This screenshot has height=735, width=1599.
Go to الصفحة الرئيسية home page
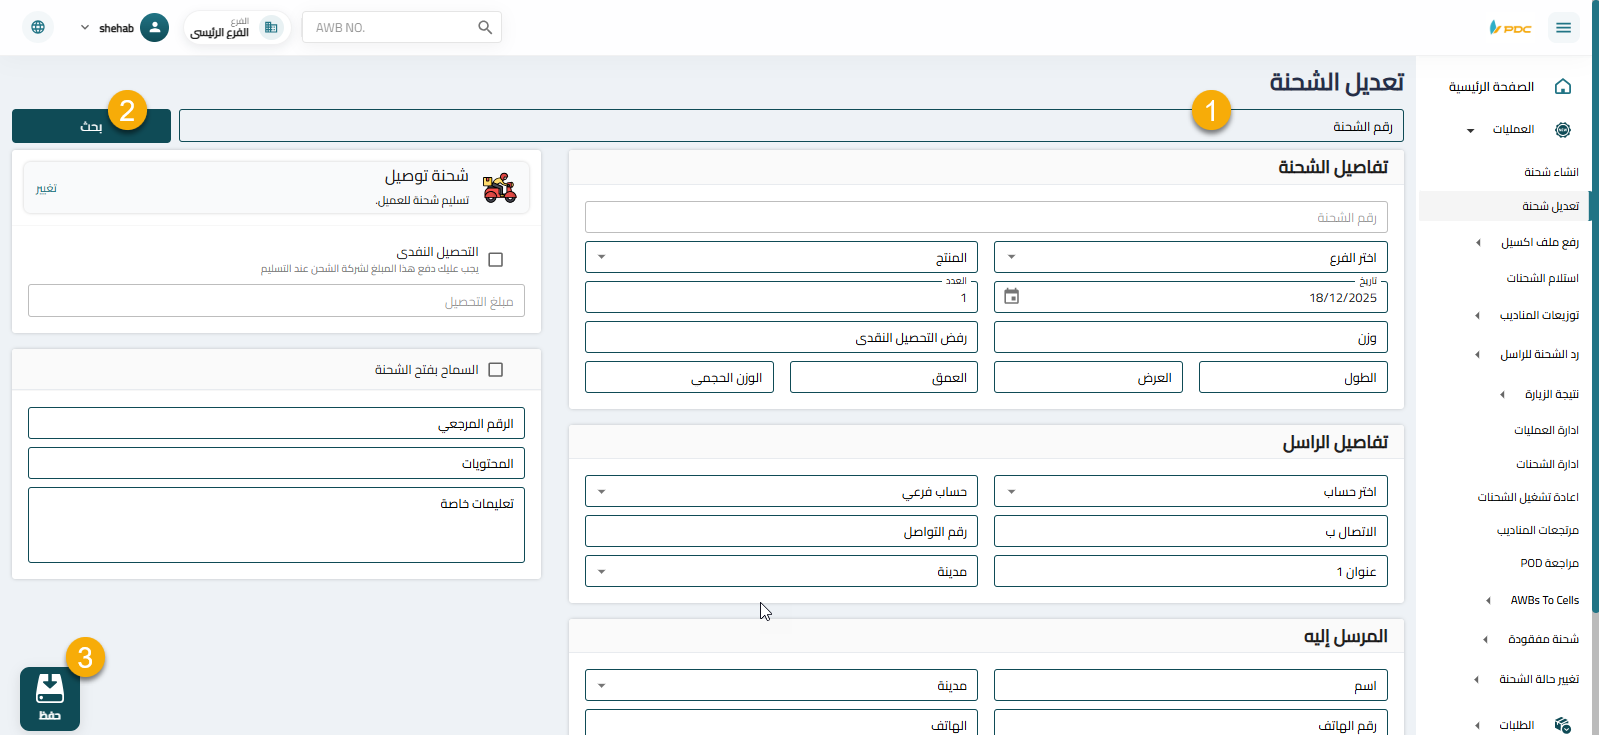[1491, 87]
